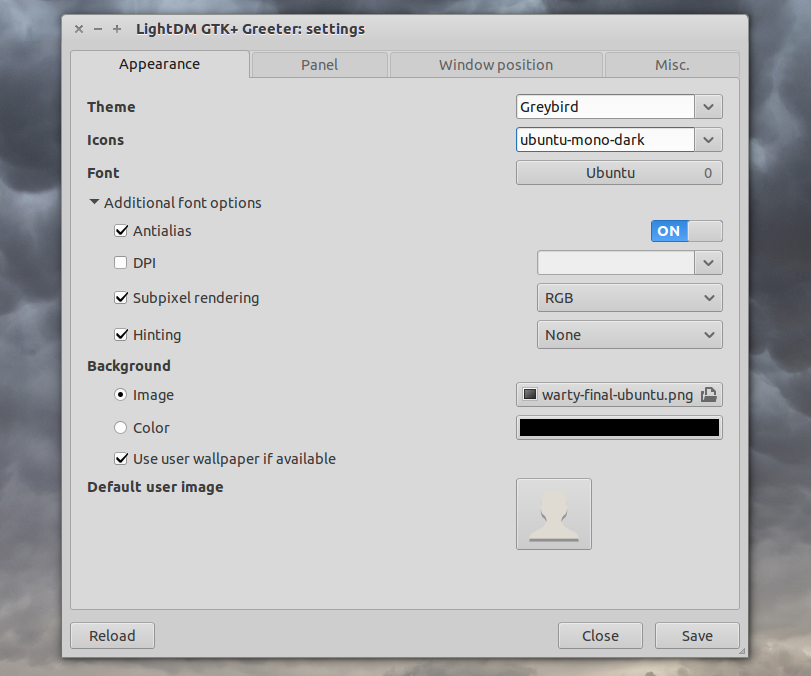Open the Hinting dropdown set to None
Screen dimensions: 811x676
click(x=709, y=334)
